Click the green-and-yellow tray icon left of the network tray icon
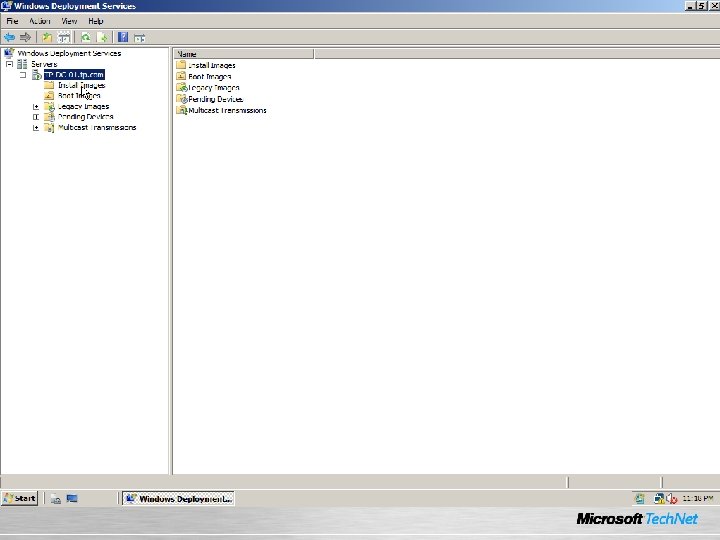720x540 pixels. [640, 498]
